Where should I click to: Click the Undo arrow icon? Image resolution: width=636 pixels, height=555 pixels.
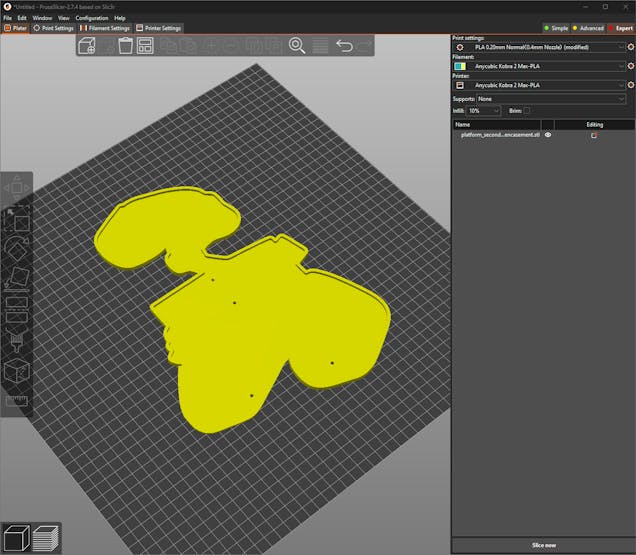click(344, 45)
